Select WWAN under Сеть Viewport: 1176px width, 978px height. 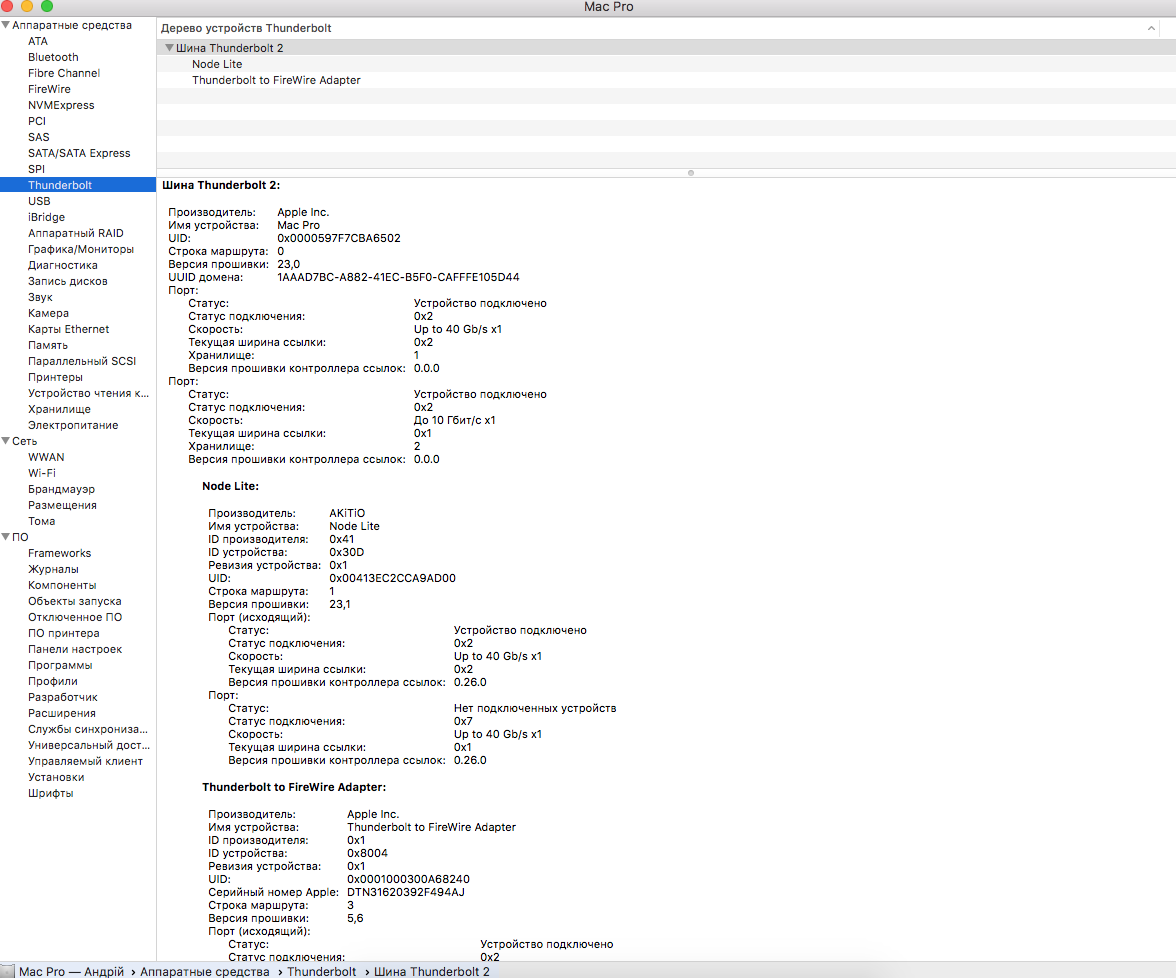click(46, 457)
